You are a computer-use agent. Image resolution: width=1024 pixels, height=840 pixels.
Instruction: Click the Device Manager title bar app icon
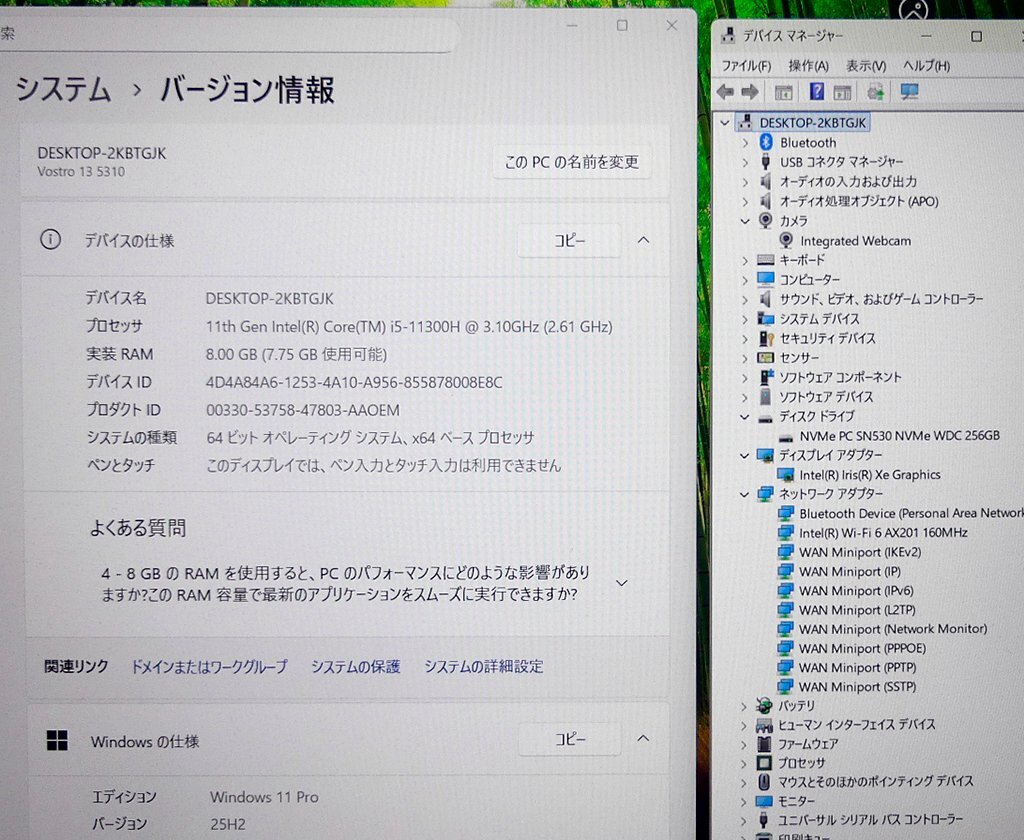[x=728, y=35]
